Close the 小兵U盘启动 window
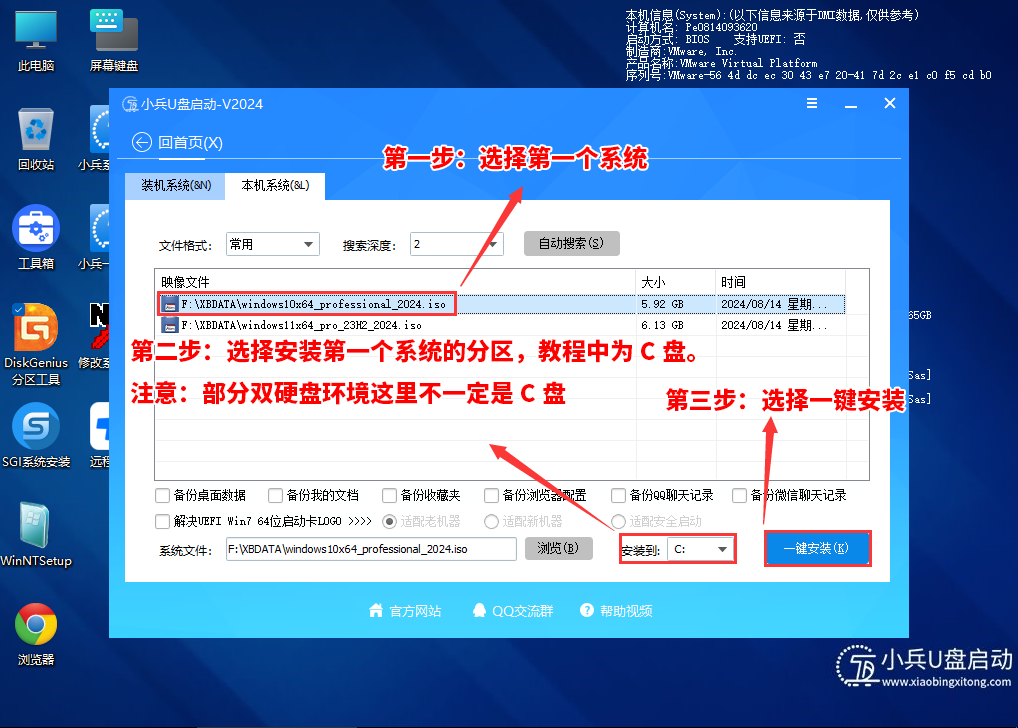The height and width of the screenshot is (728, 1018). 889,103
